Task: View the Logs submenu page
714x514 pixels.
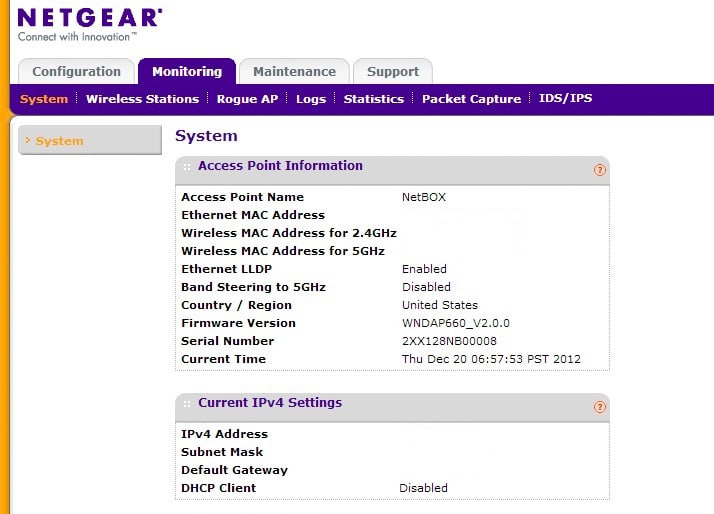Action: pyautogui.click(x=311, y=99)
